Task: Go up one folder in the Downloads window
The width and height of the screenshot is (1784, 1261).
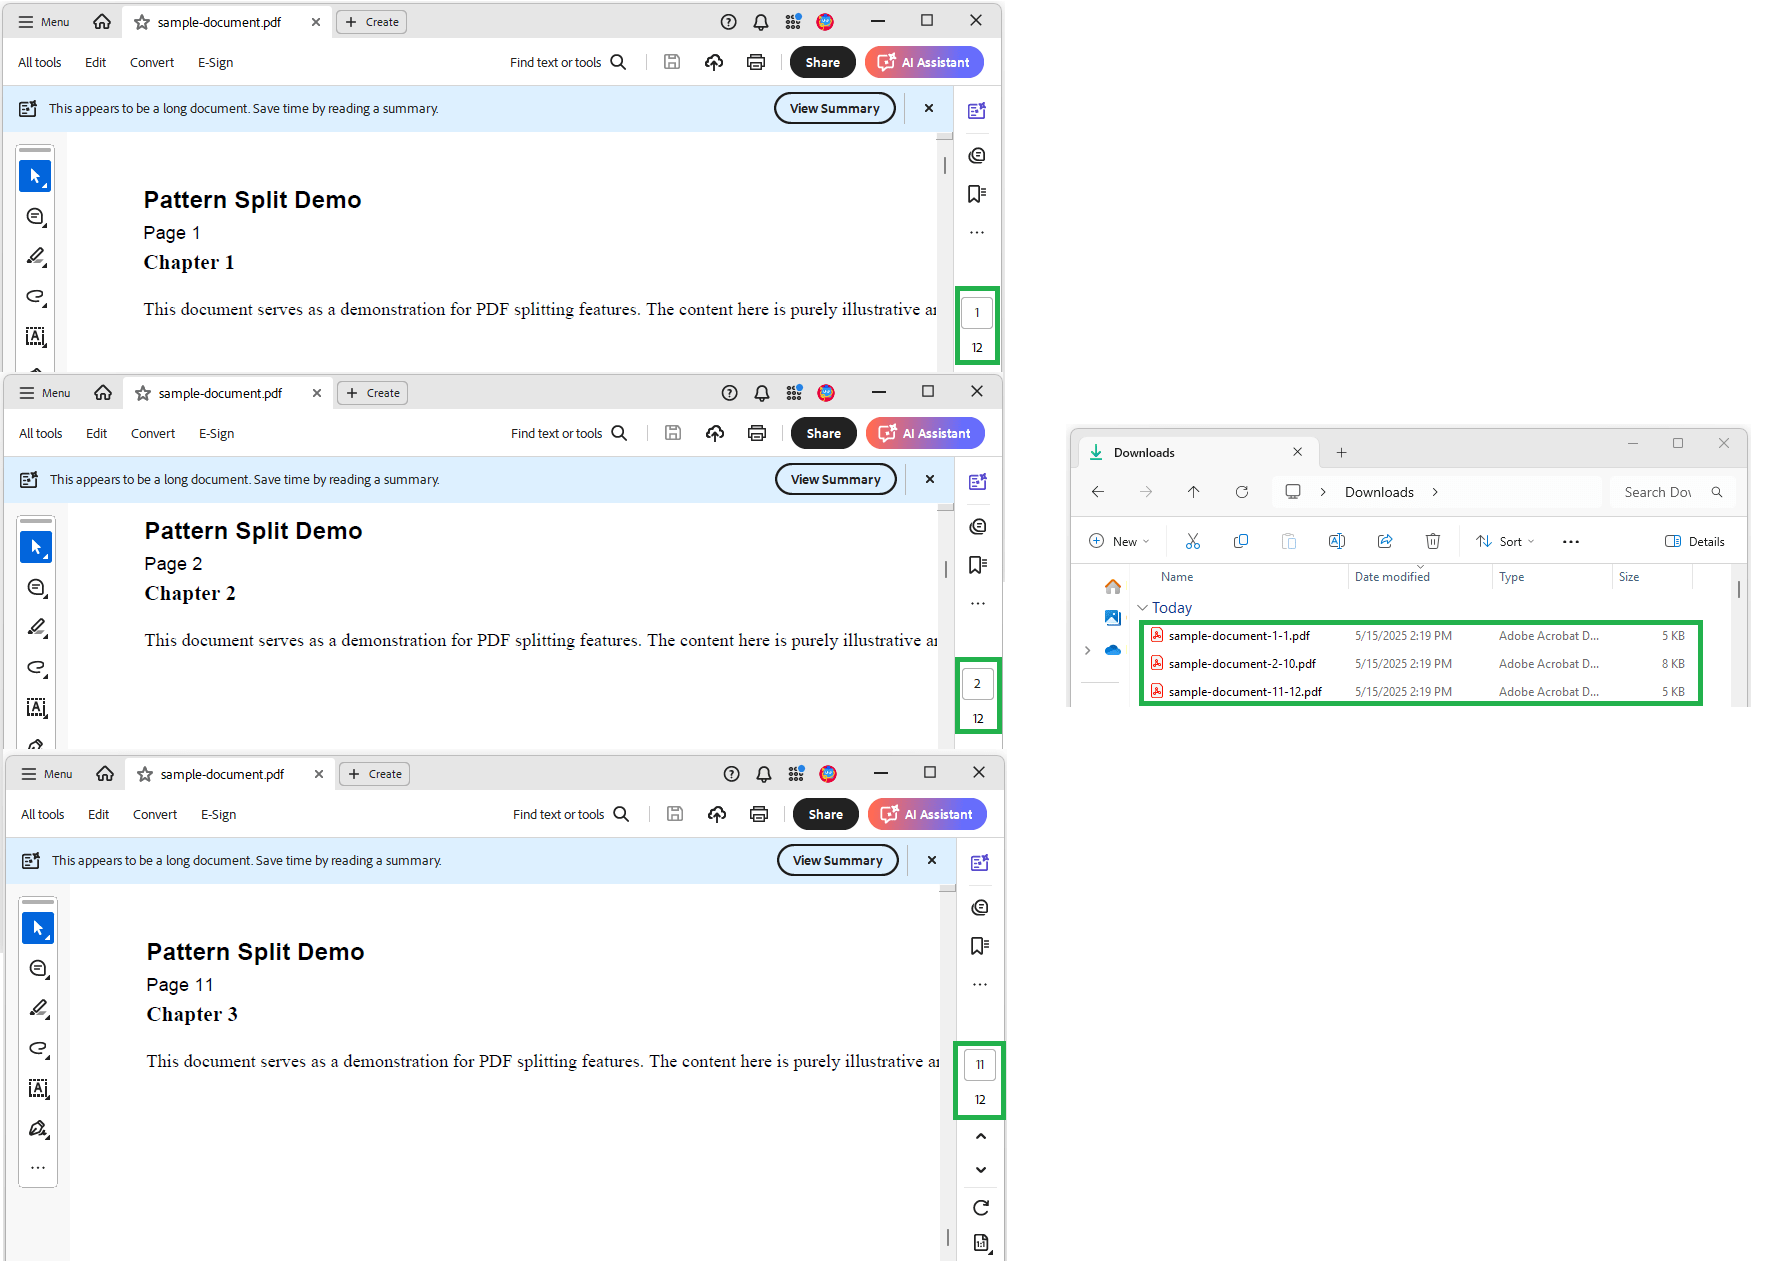Action: point(1194,492)
